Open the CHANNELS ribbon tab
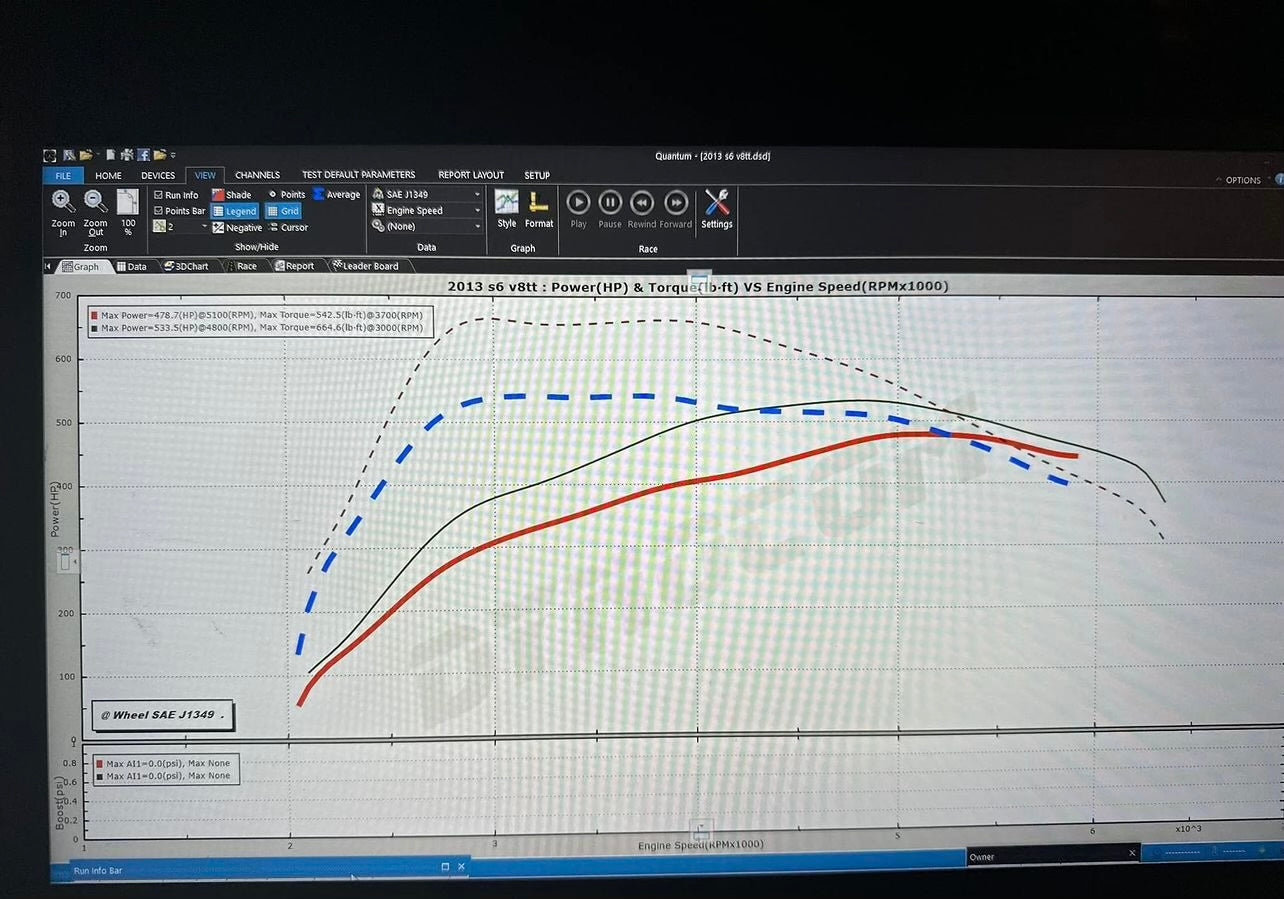The height and width of the screenshot is (899, 1284). pyautogui.click(x=257, y=174)
